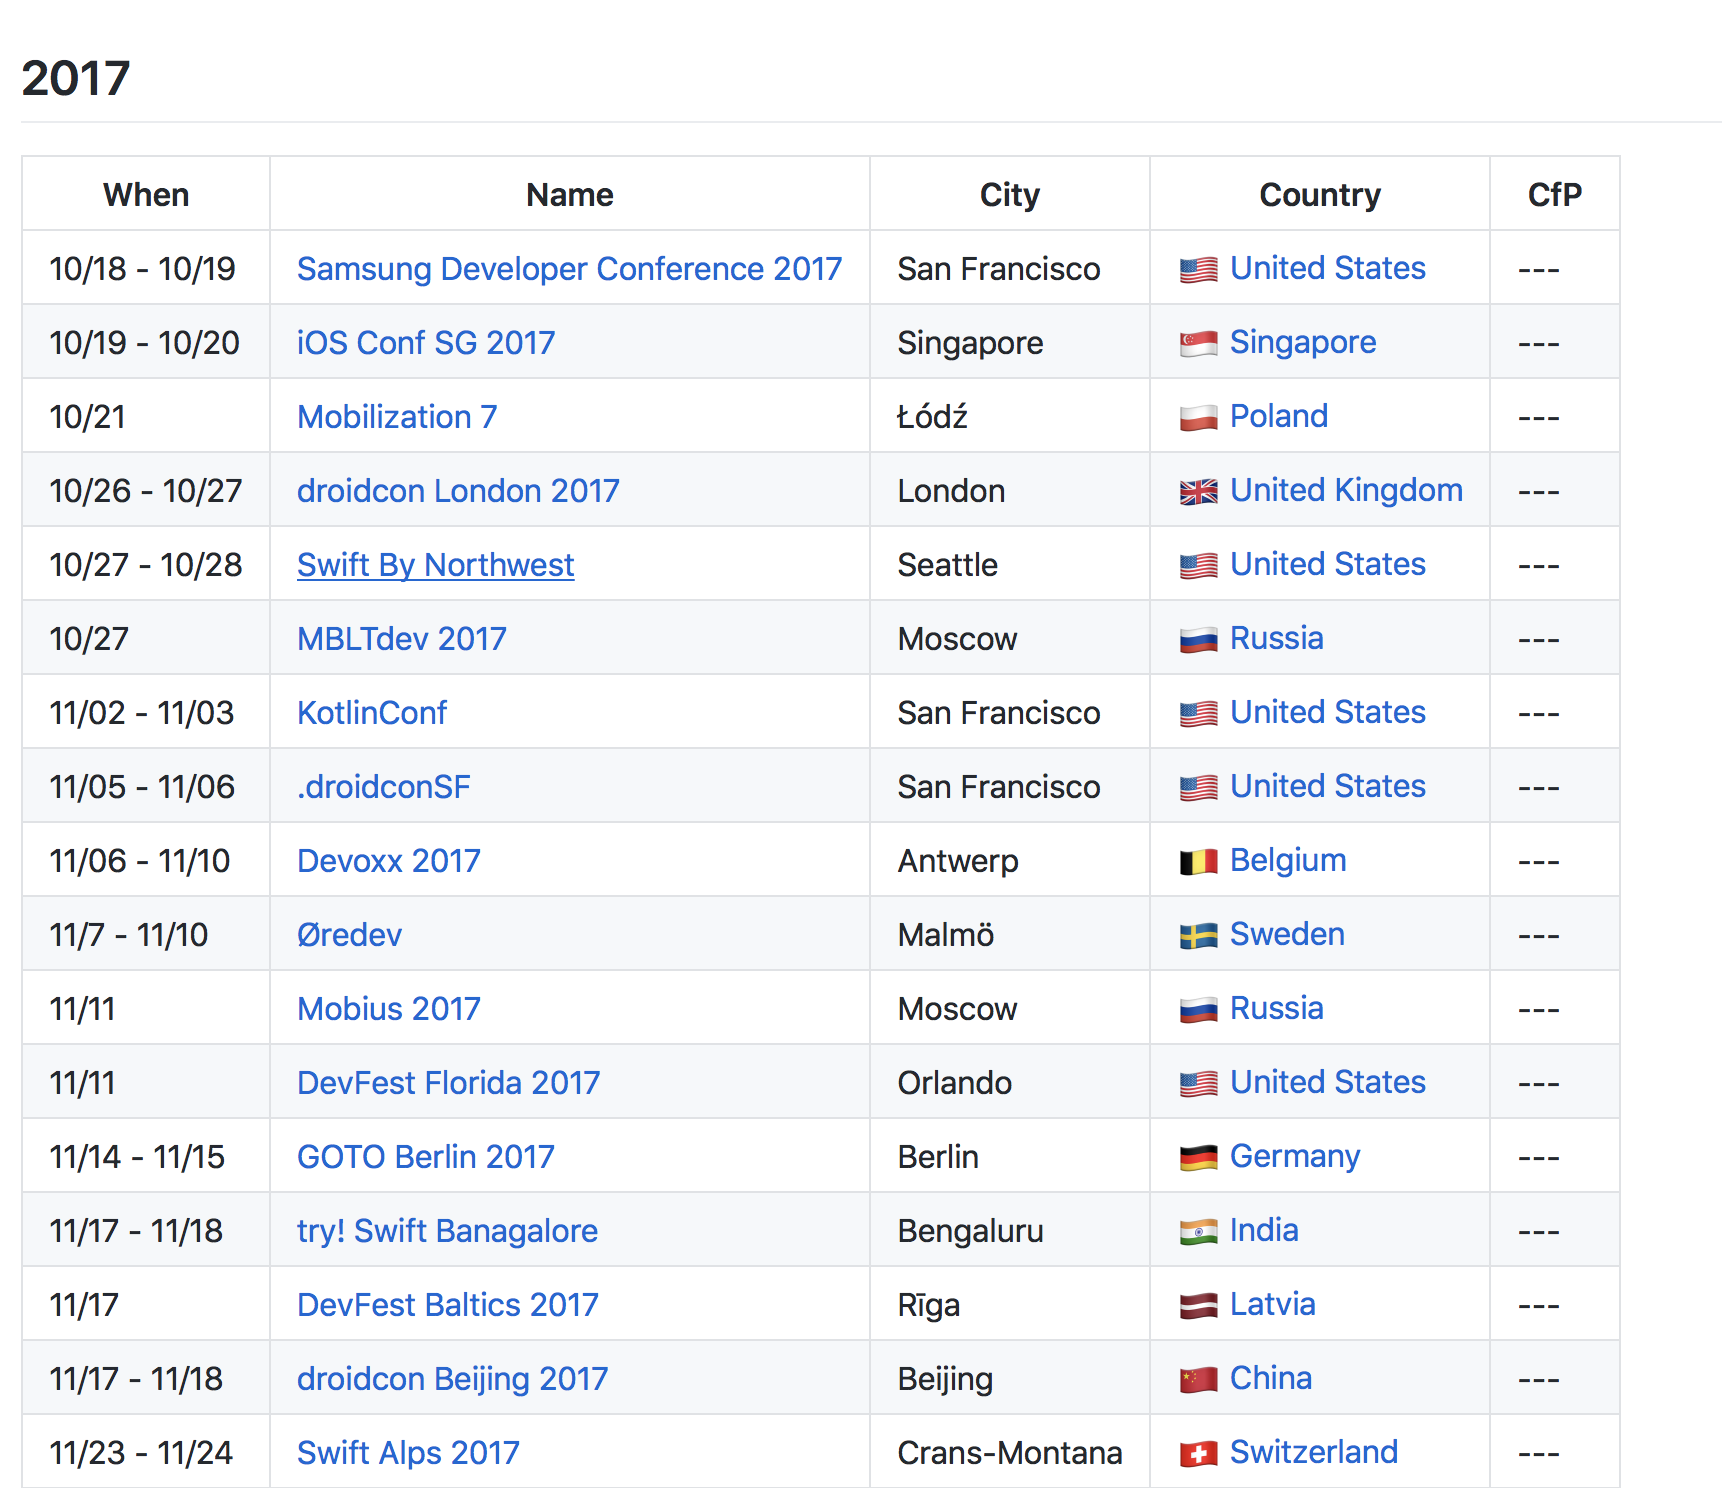Click the Switzerland country link
The width and height of the screenshot is (1722, 1488).
pyautogui.click(x=1313, y=1452)
